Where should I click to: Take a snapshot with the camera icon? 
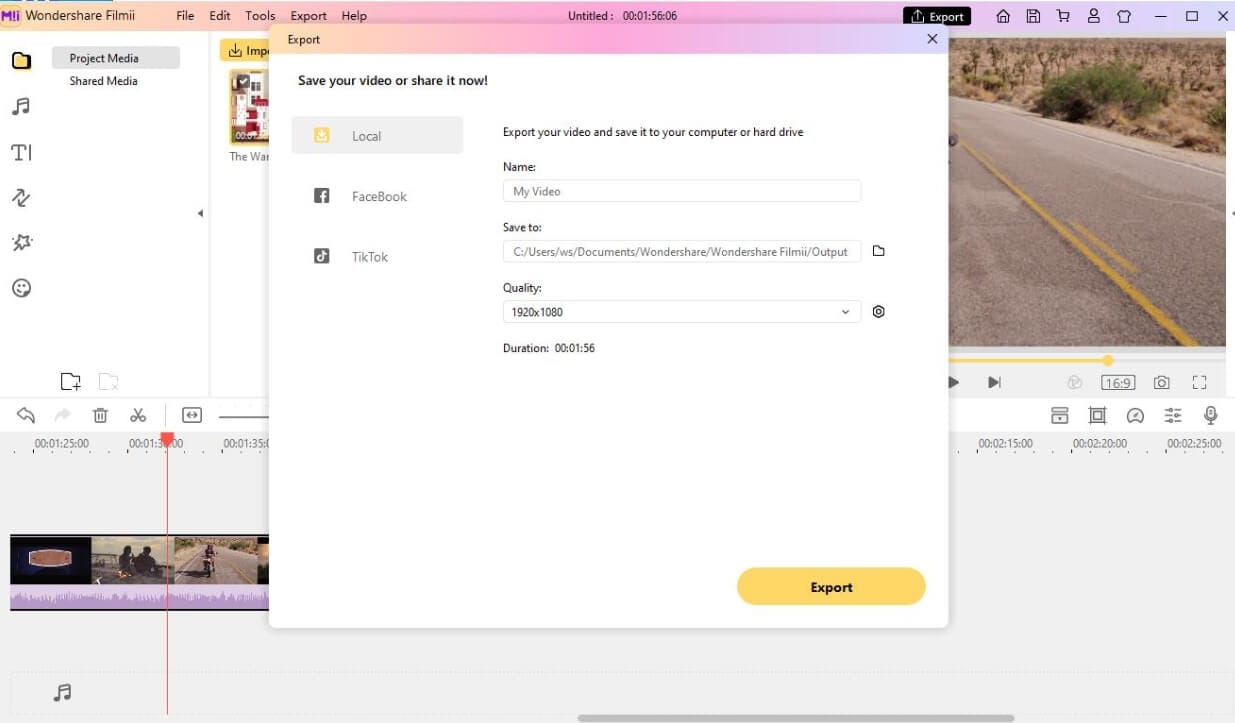coord(1161,382)
